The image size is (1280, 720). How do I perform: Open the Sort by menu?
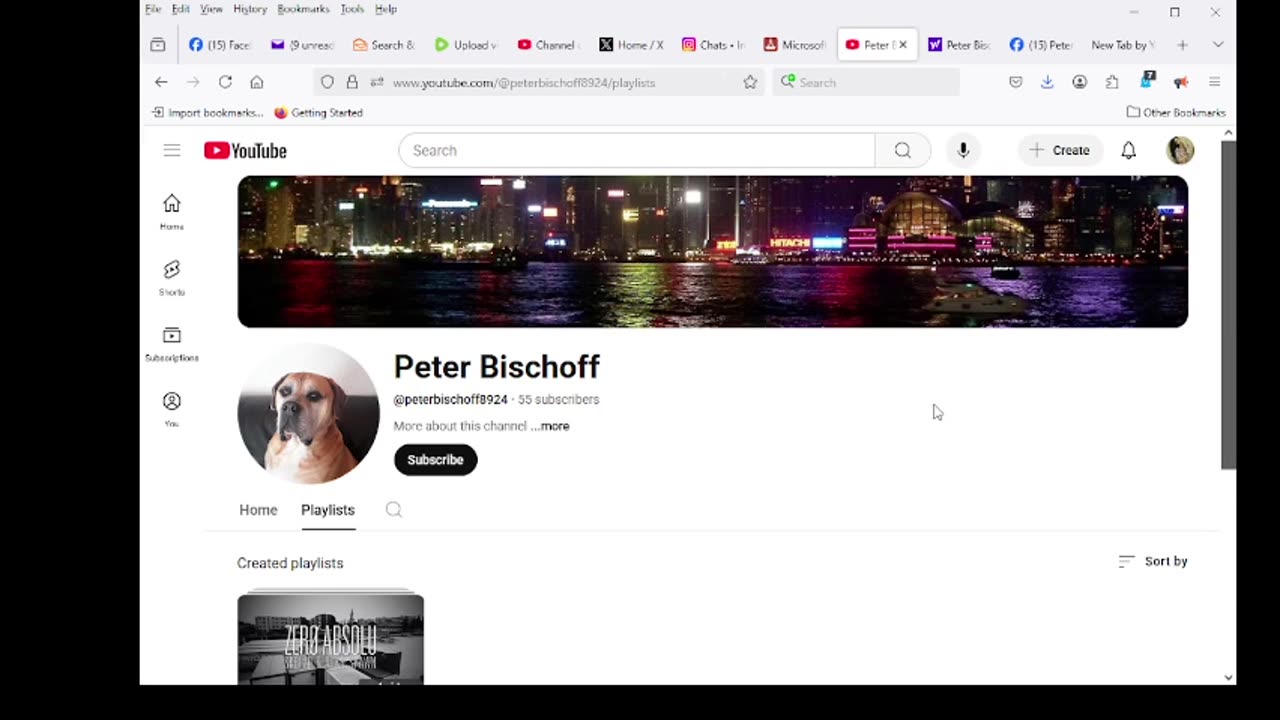point(1153,561)
